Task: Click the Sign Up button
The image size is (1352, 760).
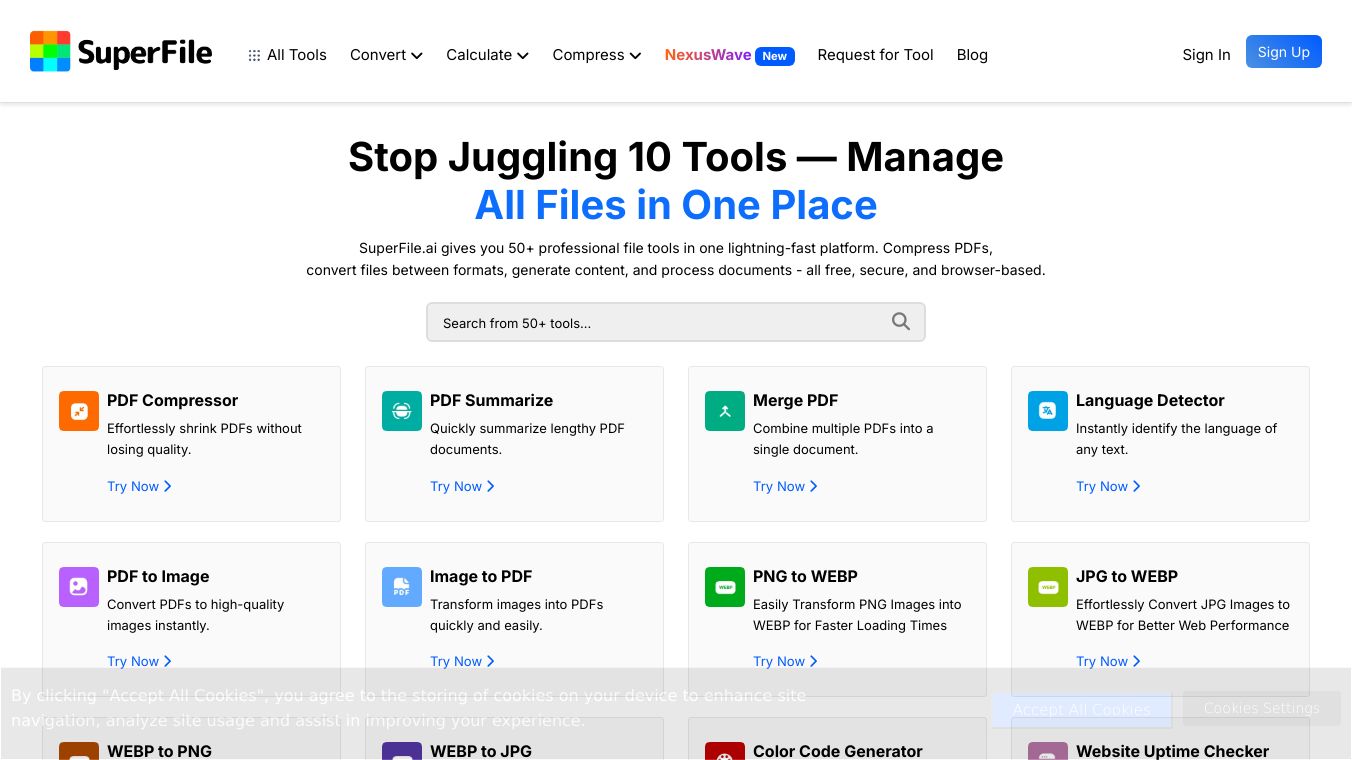Action: click(x=1284, y=52)
